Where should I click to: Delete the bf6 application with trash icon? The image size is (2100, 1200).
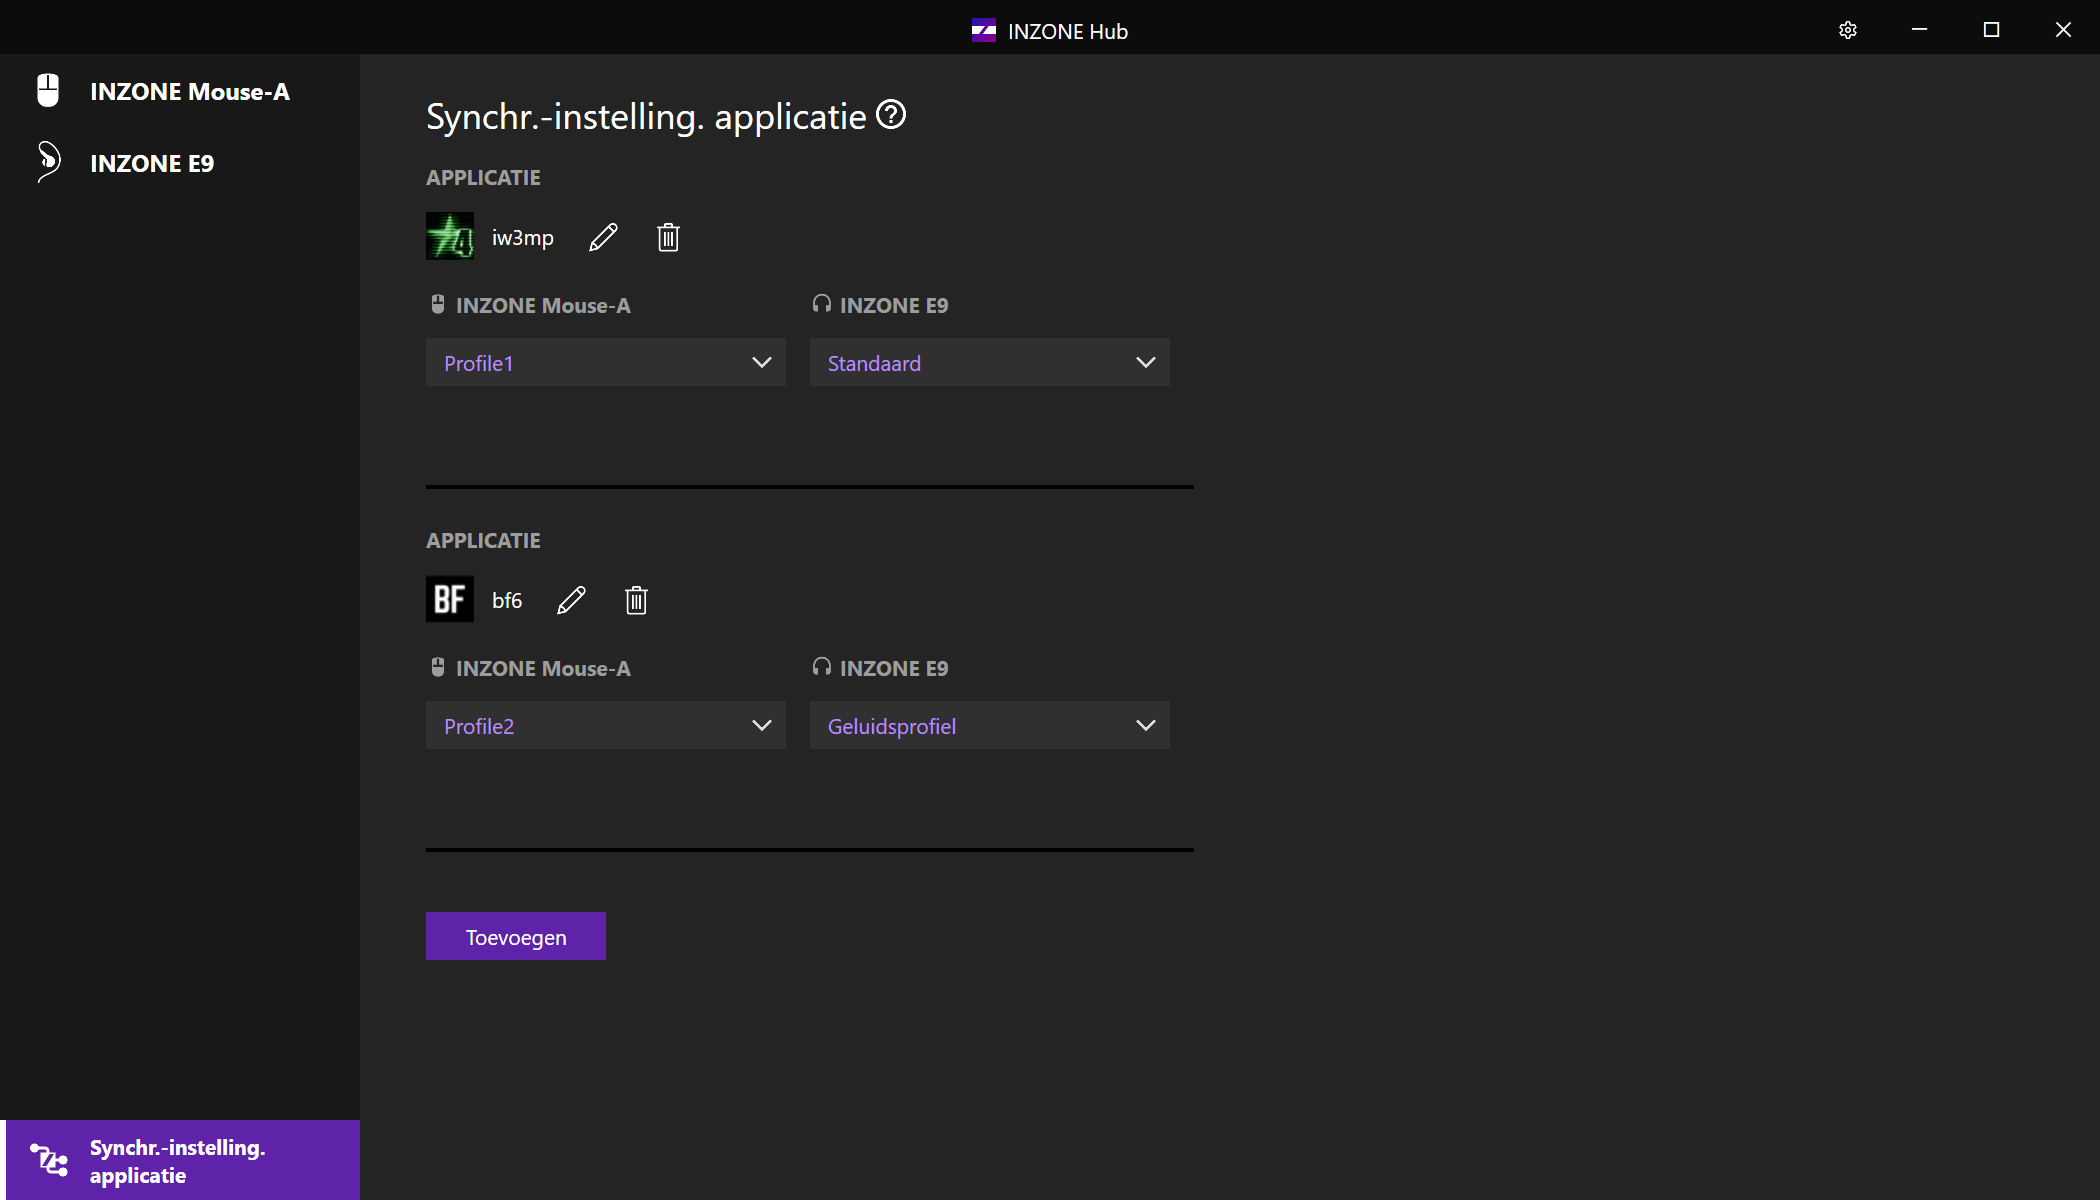pos(636,600)
